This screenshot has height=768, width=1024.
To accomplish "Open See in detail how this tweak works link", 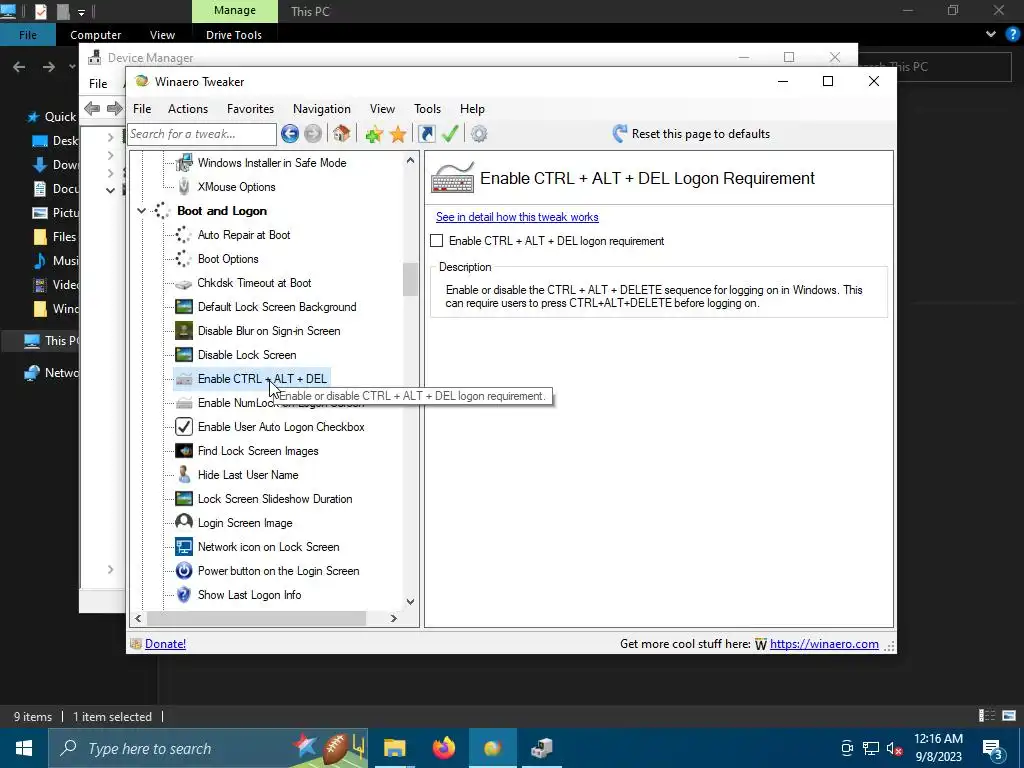I will [x=517, y=217].
